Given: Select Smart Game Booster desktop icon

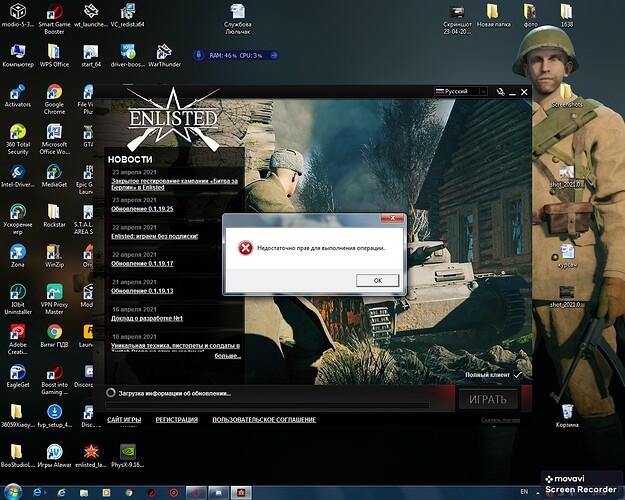Looking at the screenshot, I should [x=54, y=18].
